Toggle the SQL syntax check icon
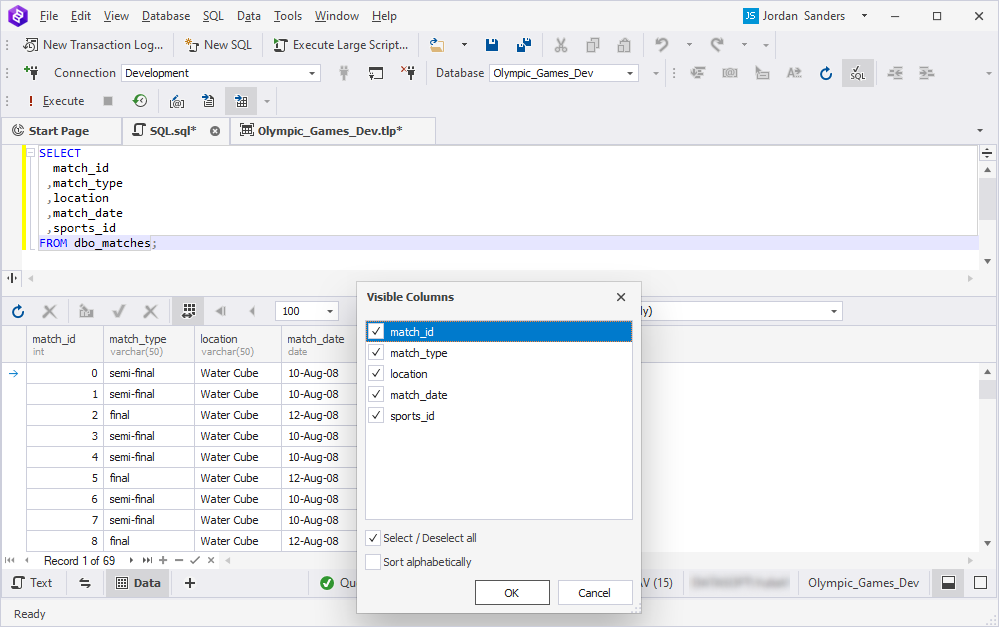Image resolution: width=999 pixels, height=627 pixels. tap(858, 73)
